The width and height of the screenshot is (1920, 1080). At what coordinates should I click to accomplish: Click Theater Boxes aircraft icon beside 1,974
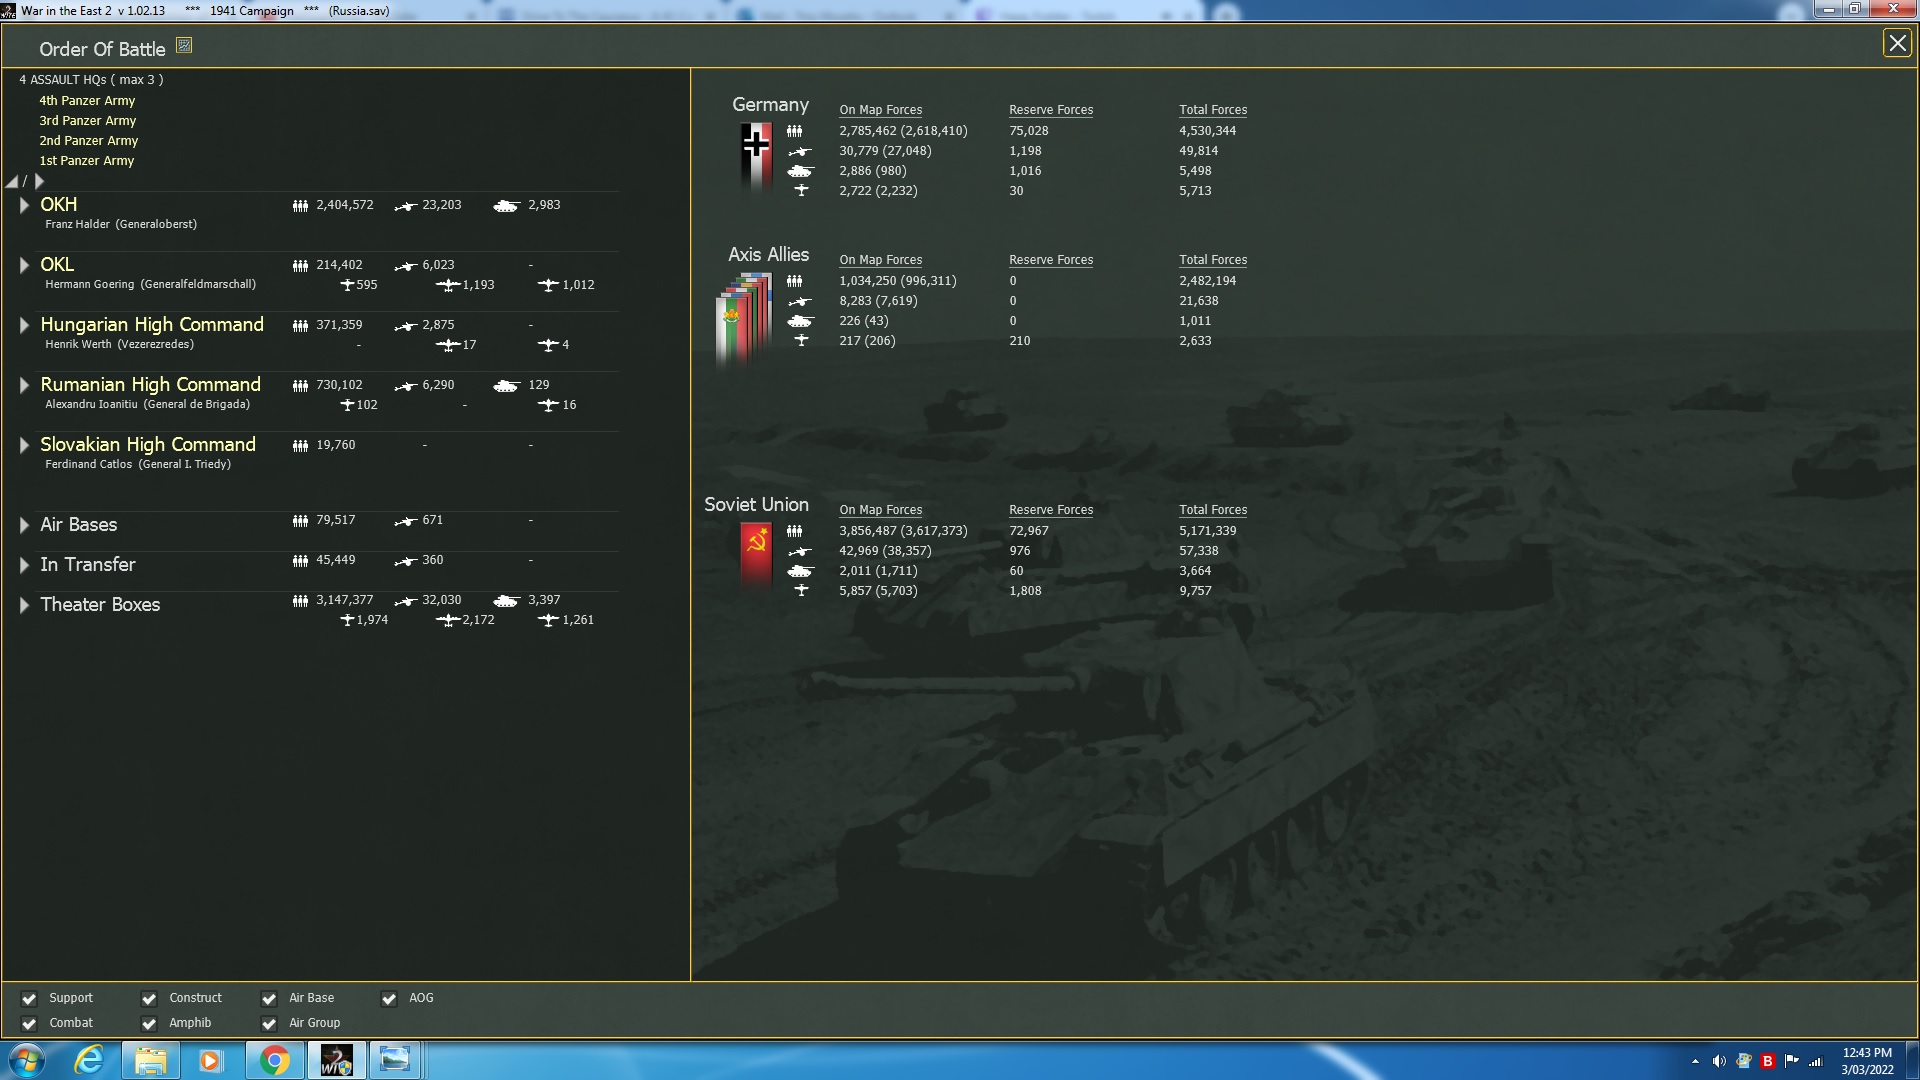[x=347, y=620]
